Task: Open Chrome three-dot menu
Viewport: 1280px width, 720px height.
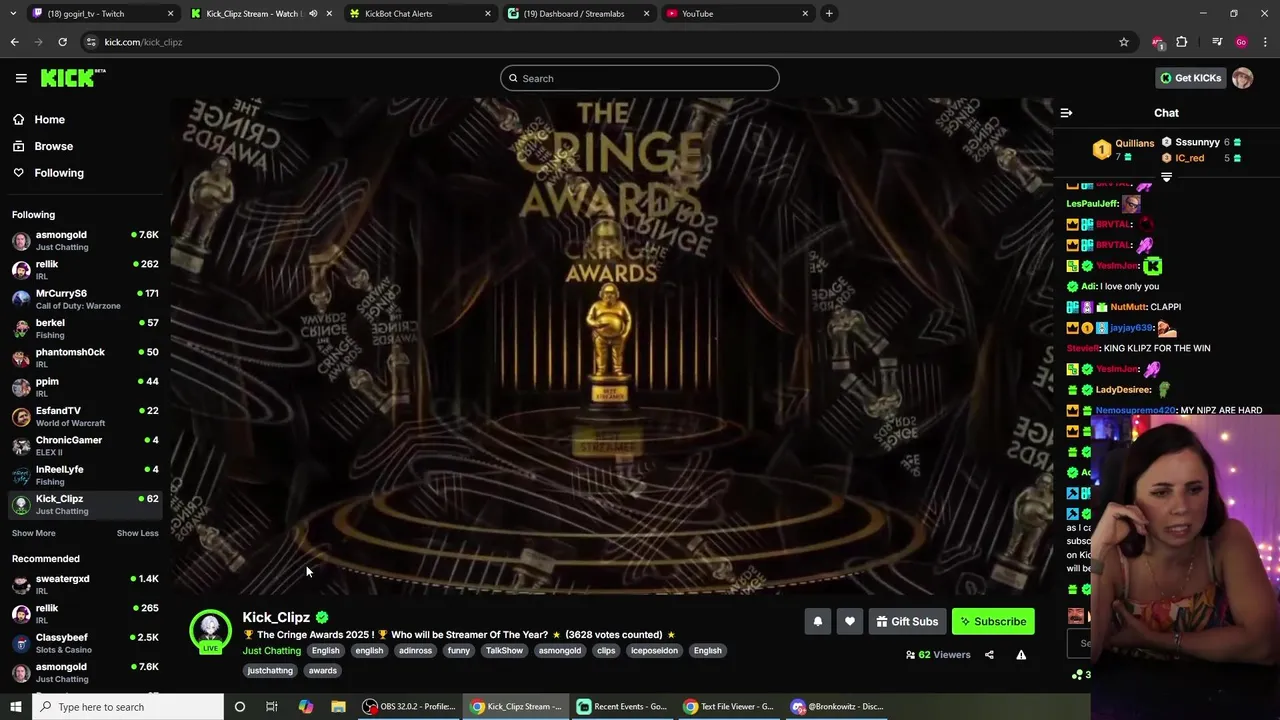Action: pyautogui.click(x=1265, y=42)
